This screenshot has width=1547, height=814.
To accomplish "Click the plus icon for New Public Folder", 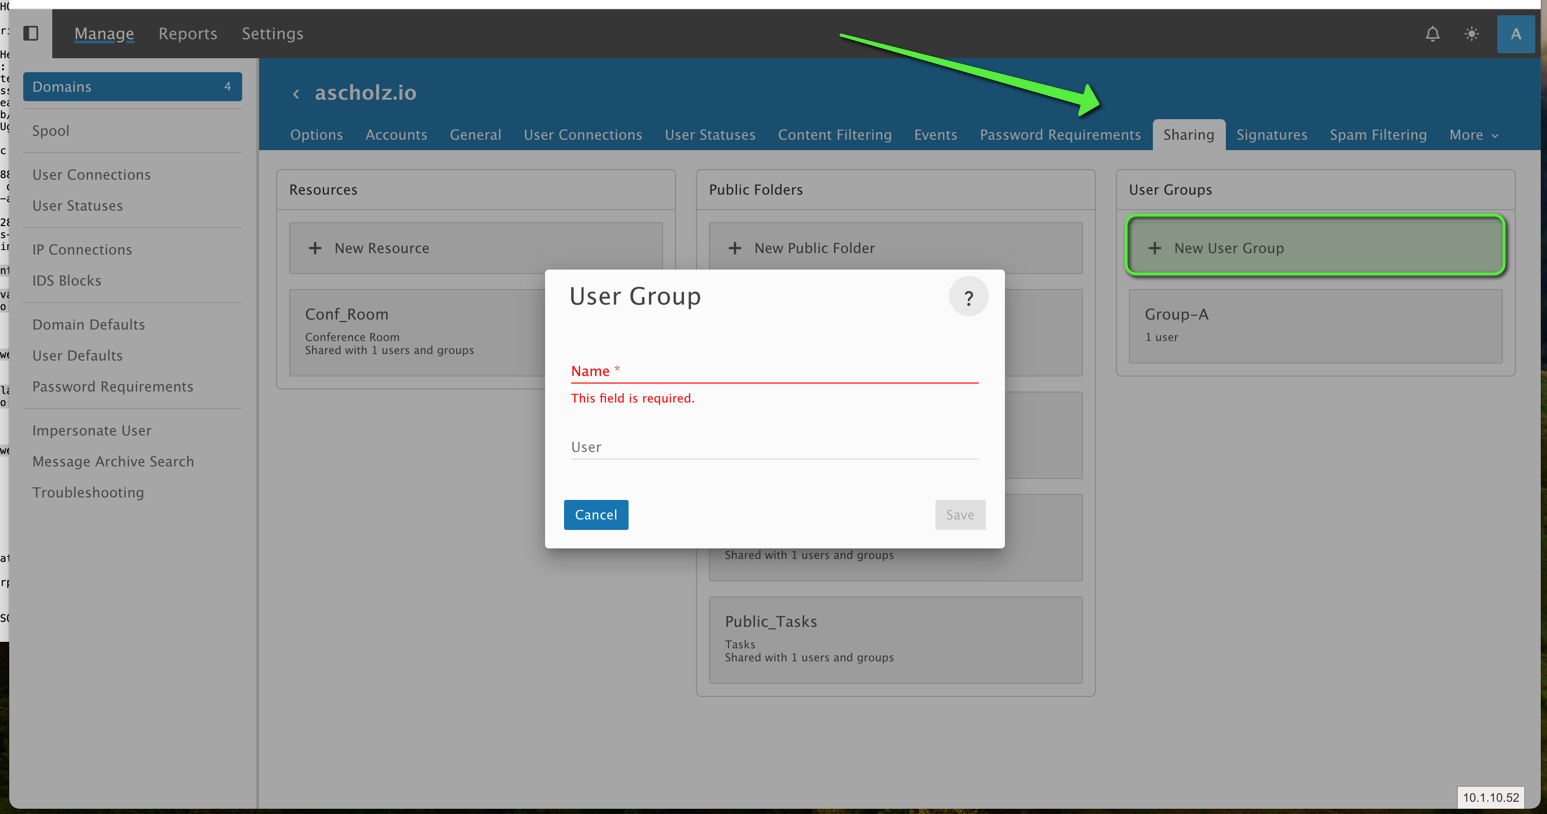I will point(735,248).
